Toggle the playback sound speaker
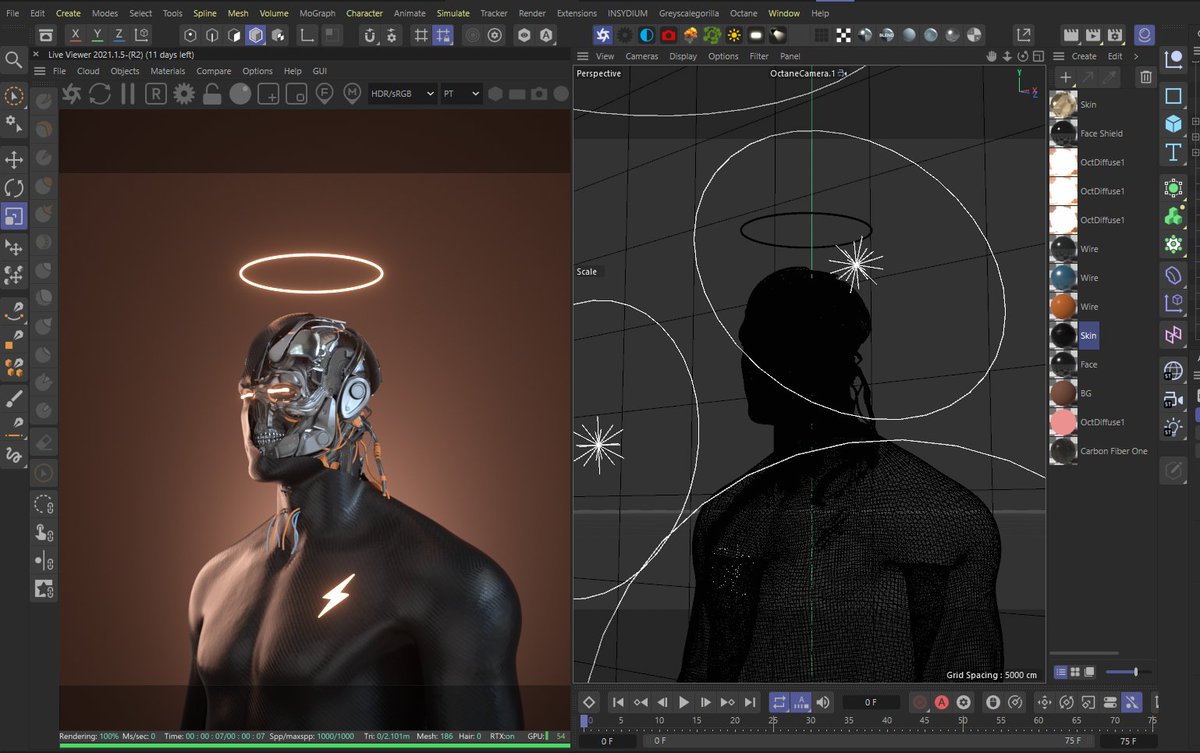The width and height of the screenshot is (1200, 753). [823, 703]
